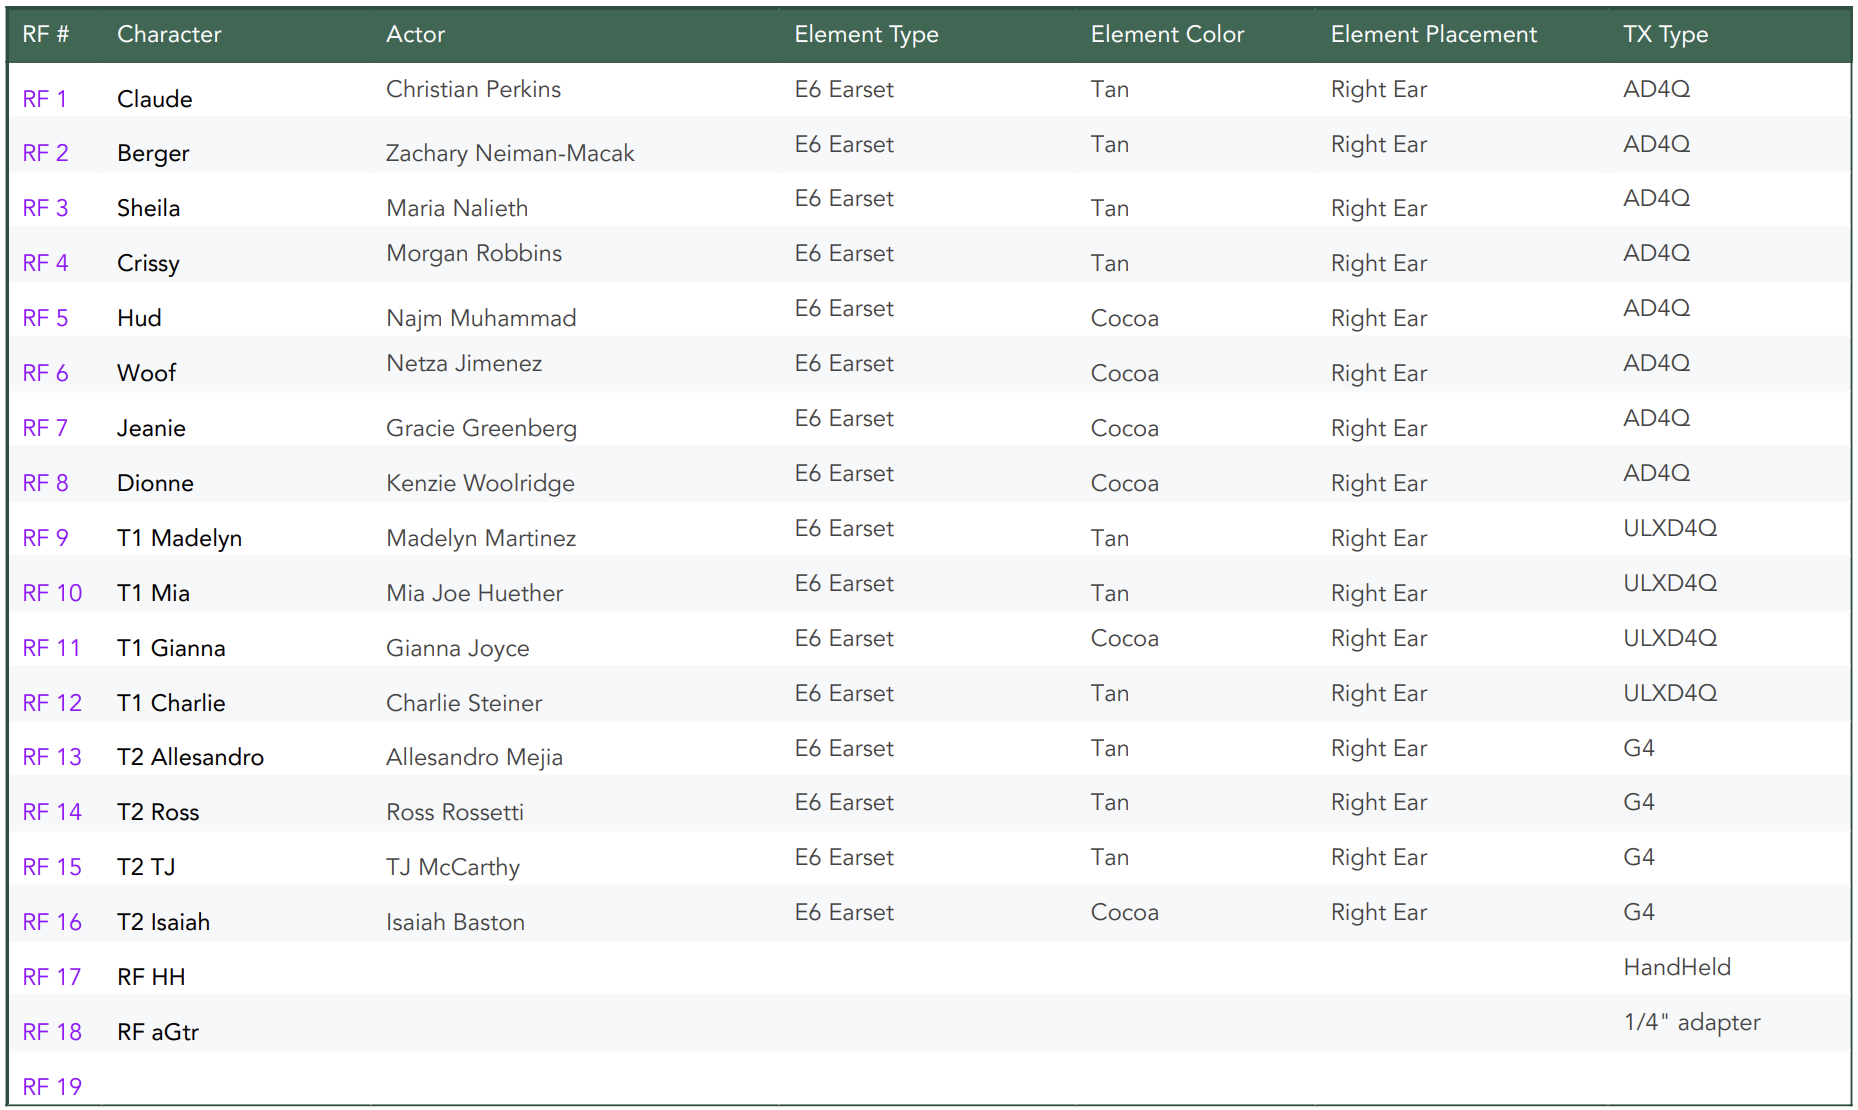Image resolution: width=1858 pixels, height=1110 pixels.
Task: Click actor name Charlie Steiner
Action: [464, 703]
